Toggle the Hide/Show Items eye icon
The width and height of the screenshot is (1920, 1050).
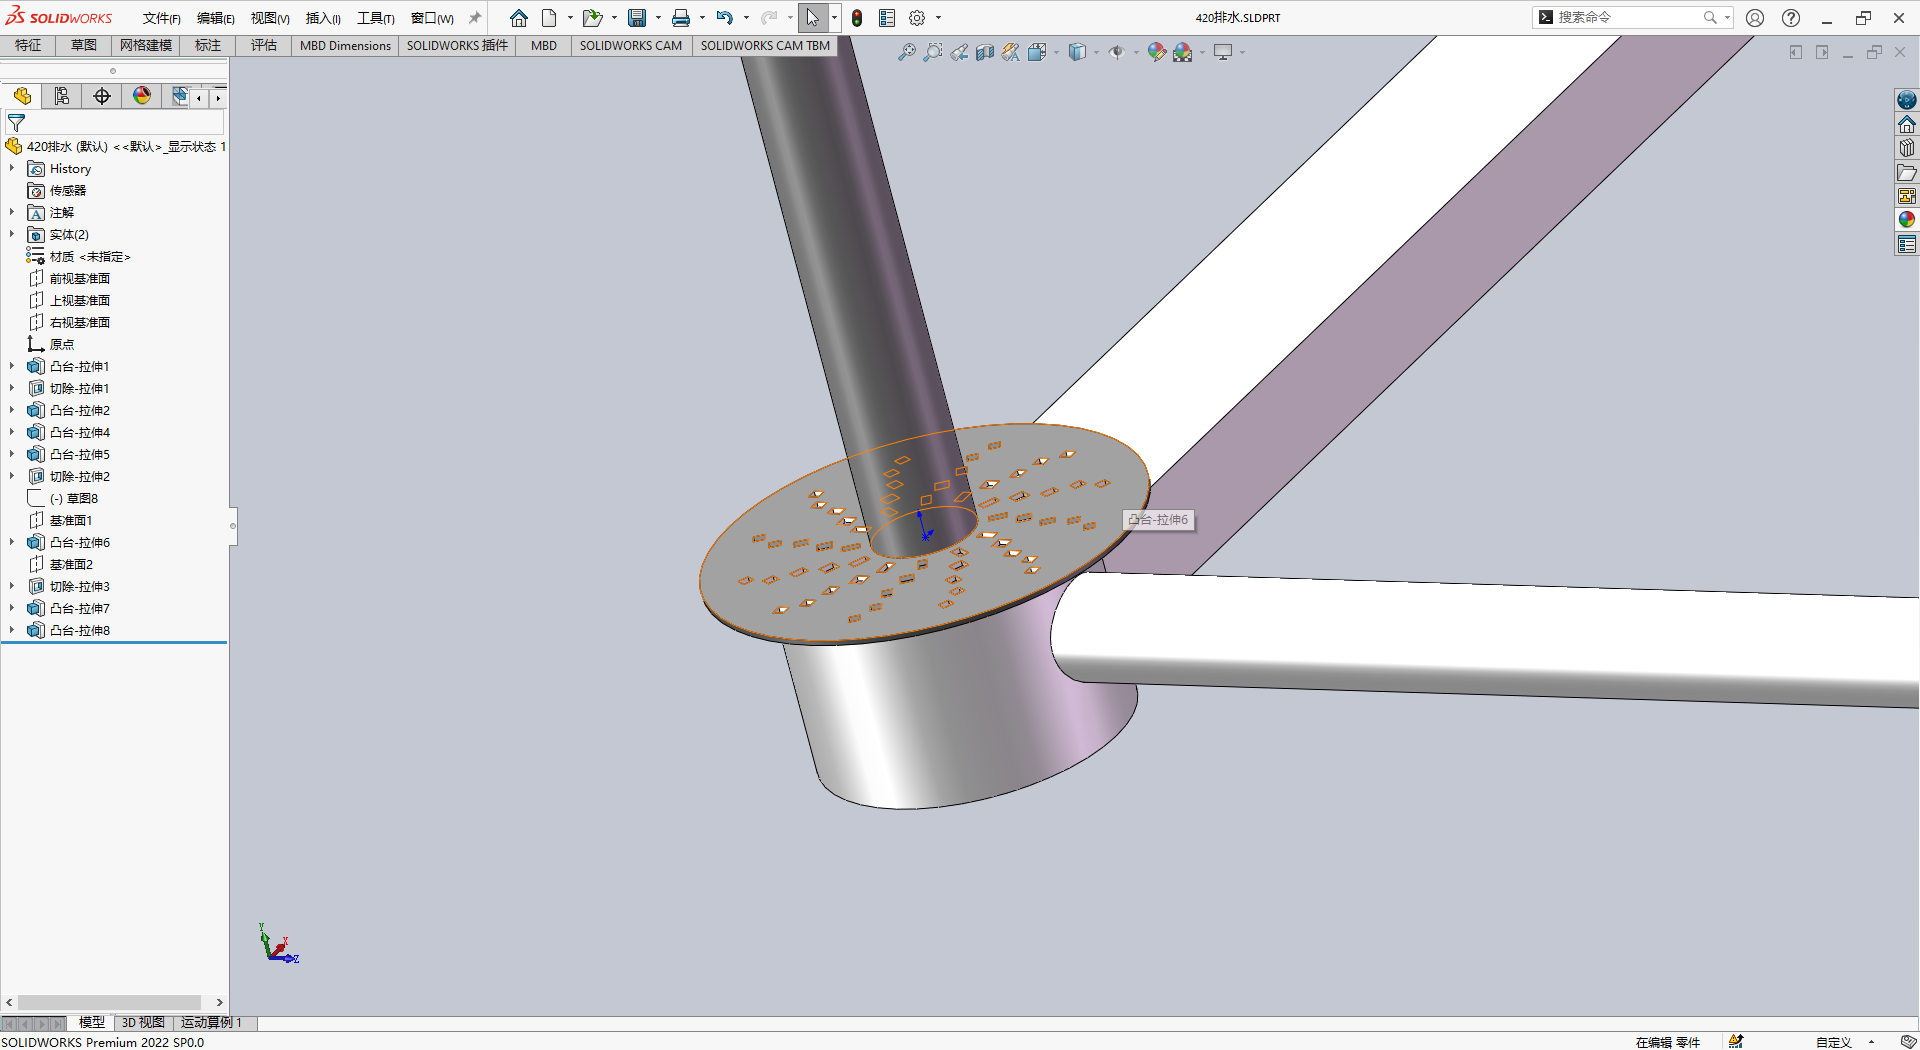(x=1116, y=52)
